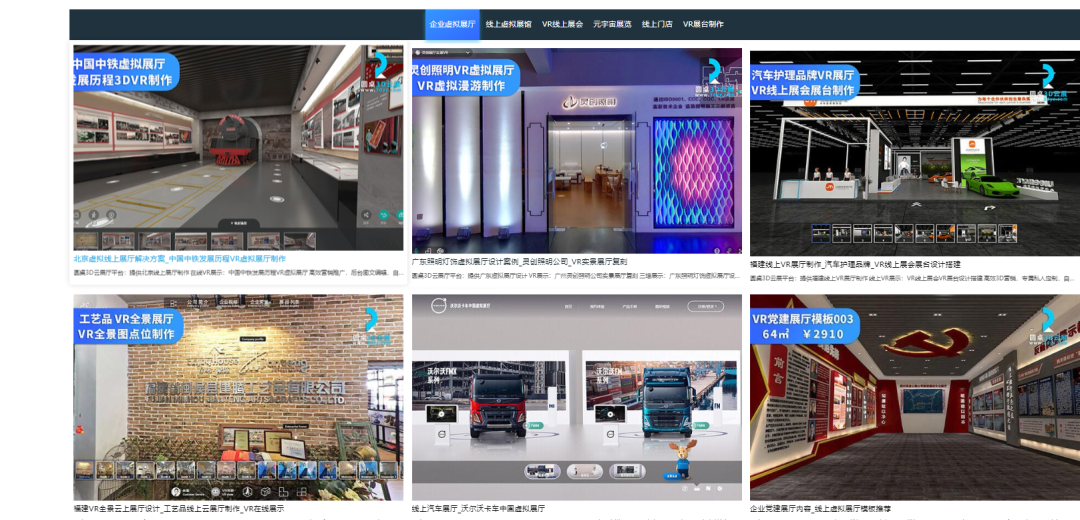Click the 广东虚拟展厅设计 description text

[x=577, y=275]
